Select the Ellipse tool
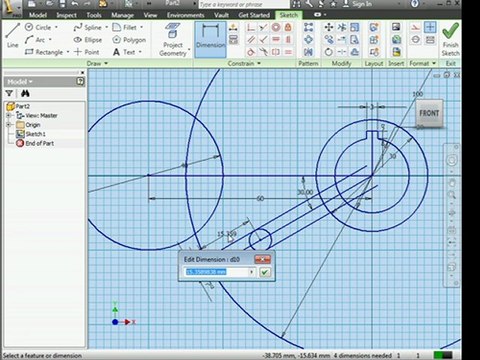 (88, 40)
